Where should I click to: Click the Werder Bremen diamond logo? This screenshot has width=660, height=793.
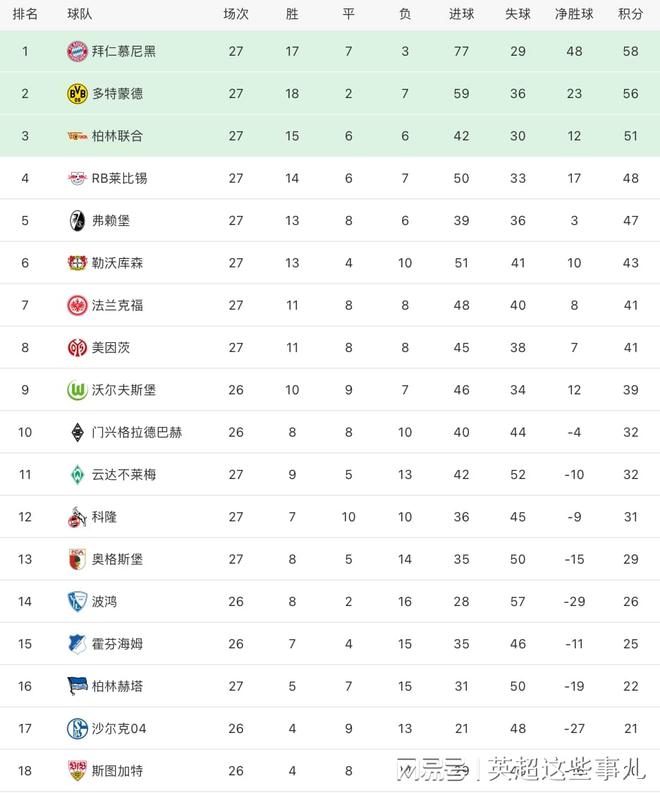point(76,474)
